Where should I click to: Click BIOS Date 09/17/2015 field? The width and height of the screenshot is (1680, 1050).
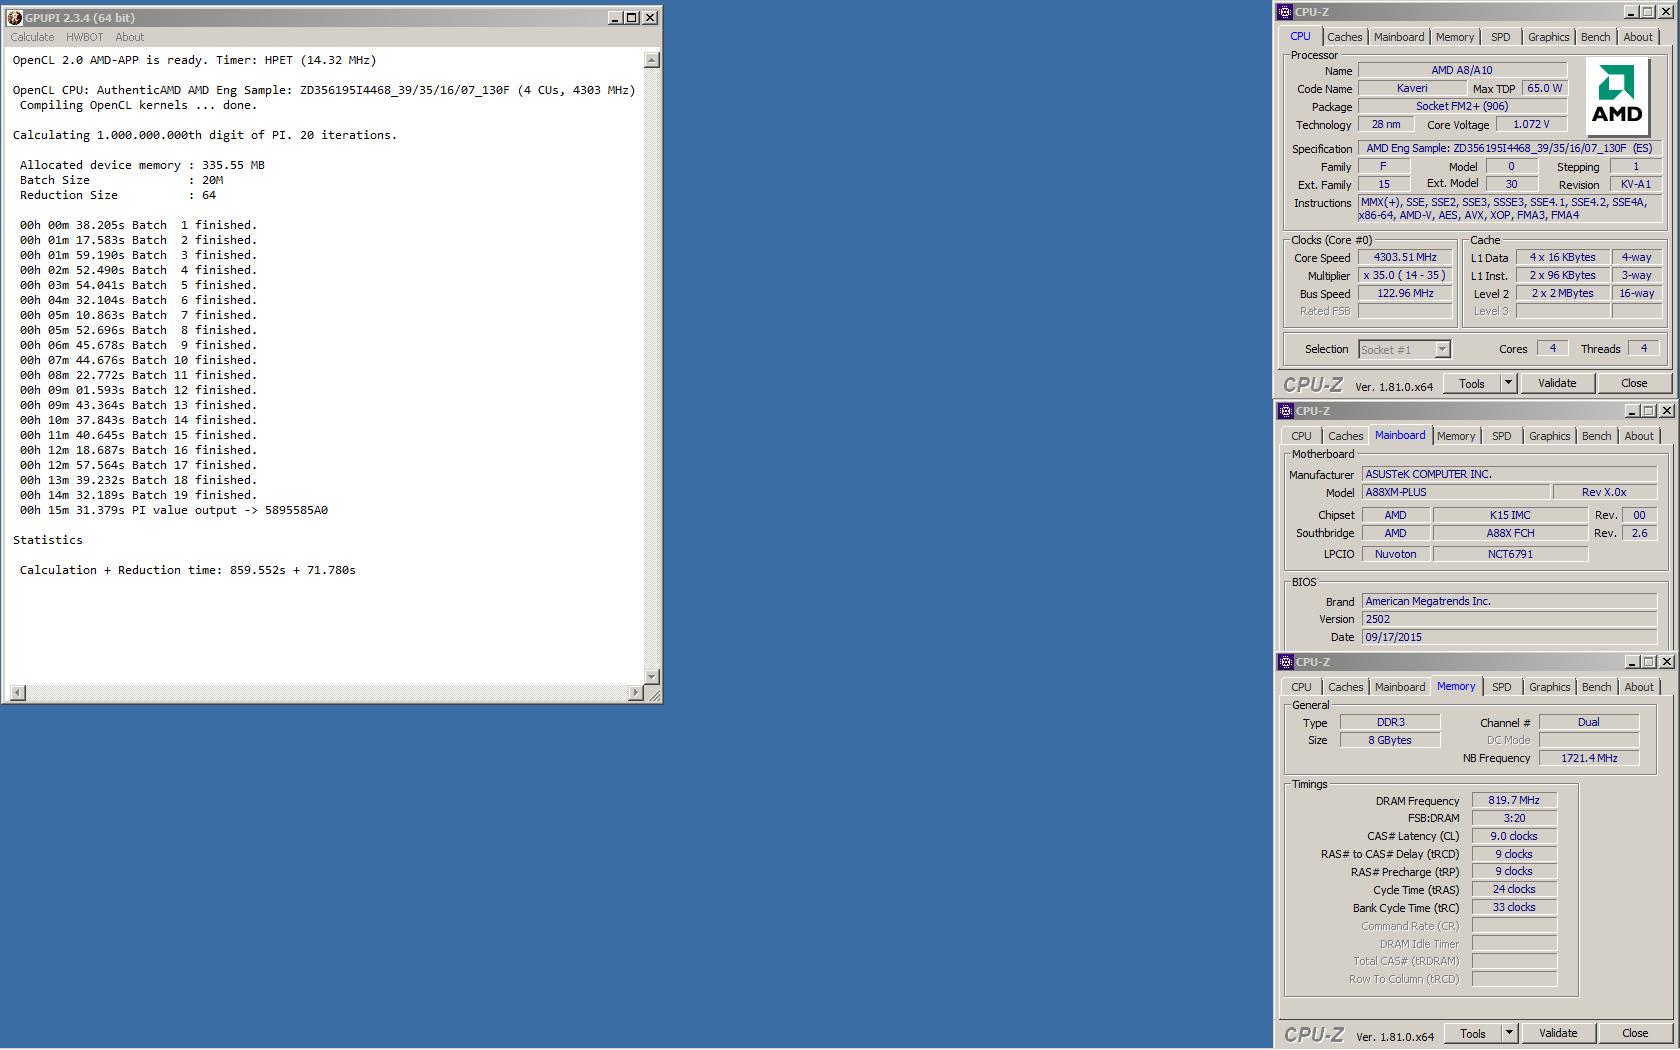click(1509, 637)
